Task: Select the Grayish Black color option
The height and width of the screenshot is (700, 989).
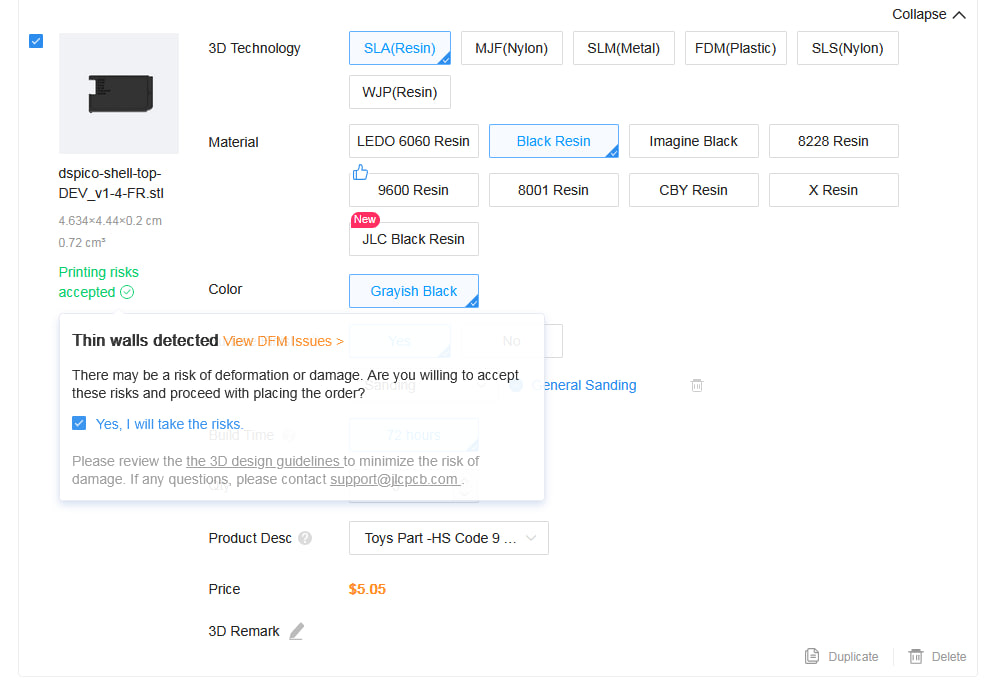Action: (x=413, y=291)
